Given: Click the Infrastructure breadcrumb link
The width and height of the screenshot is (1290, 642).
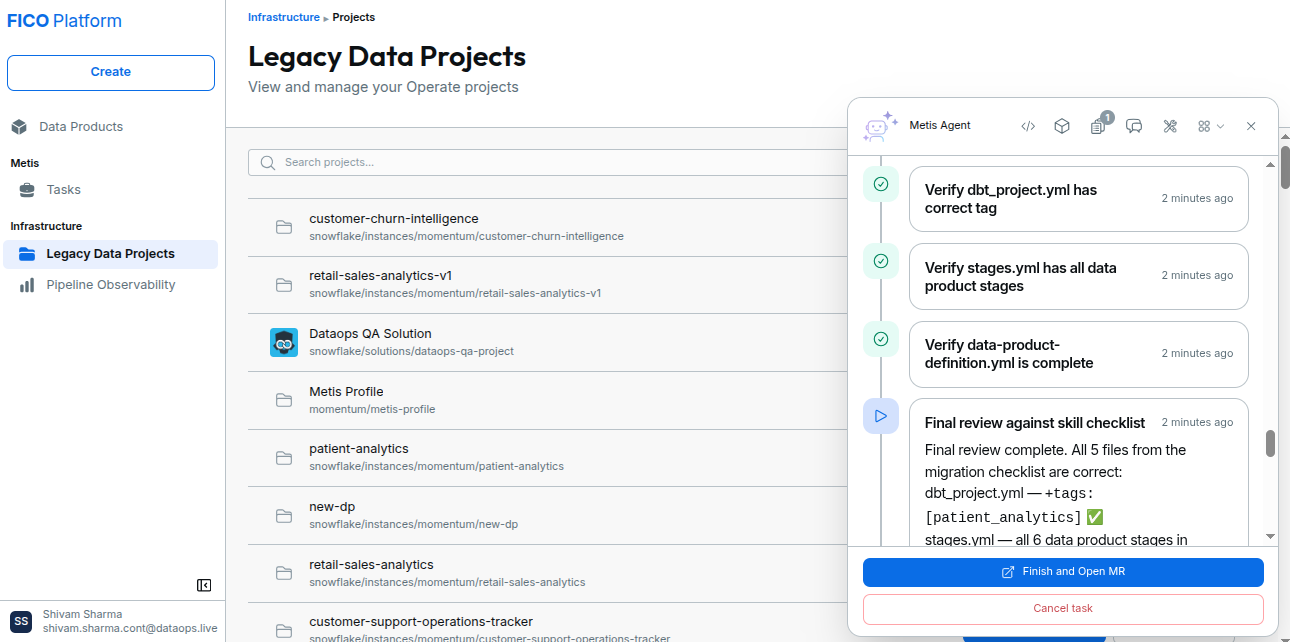Looking at the screenshot, I should [x=284, y=17].
